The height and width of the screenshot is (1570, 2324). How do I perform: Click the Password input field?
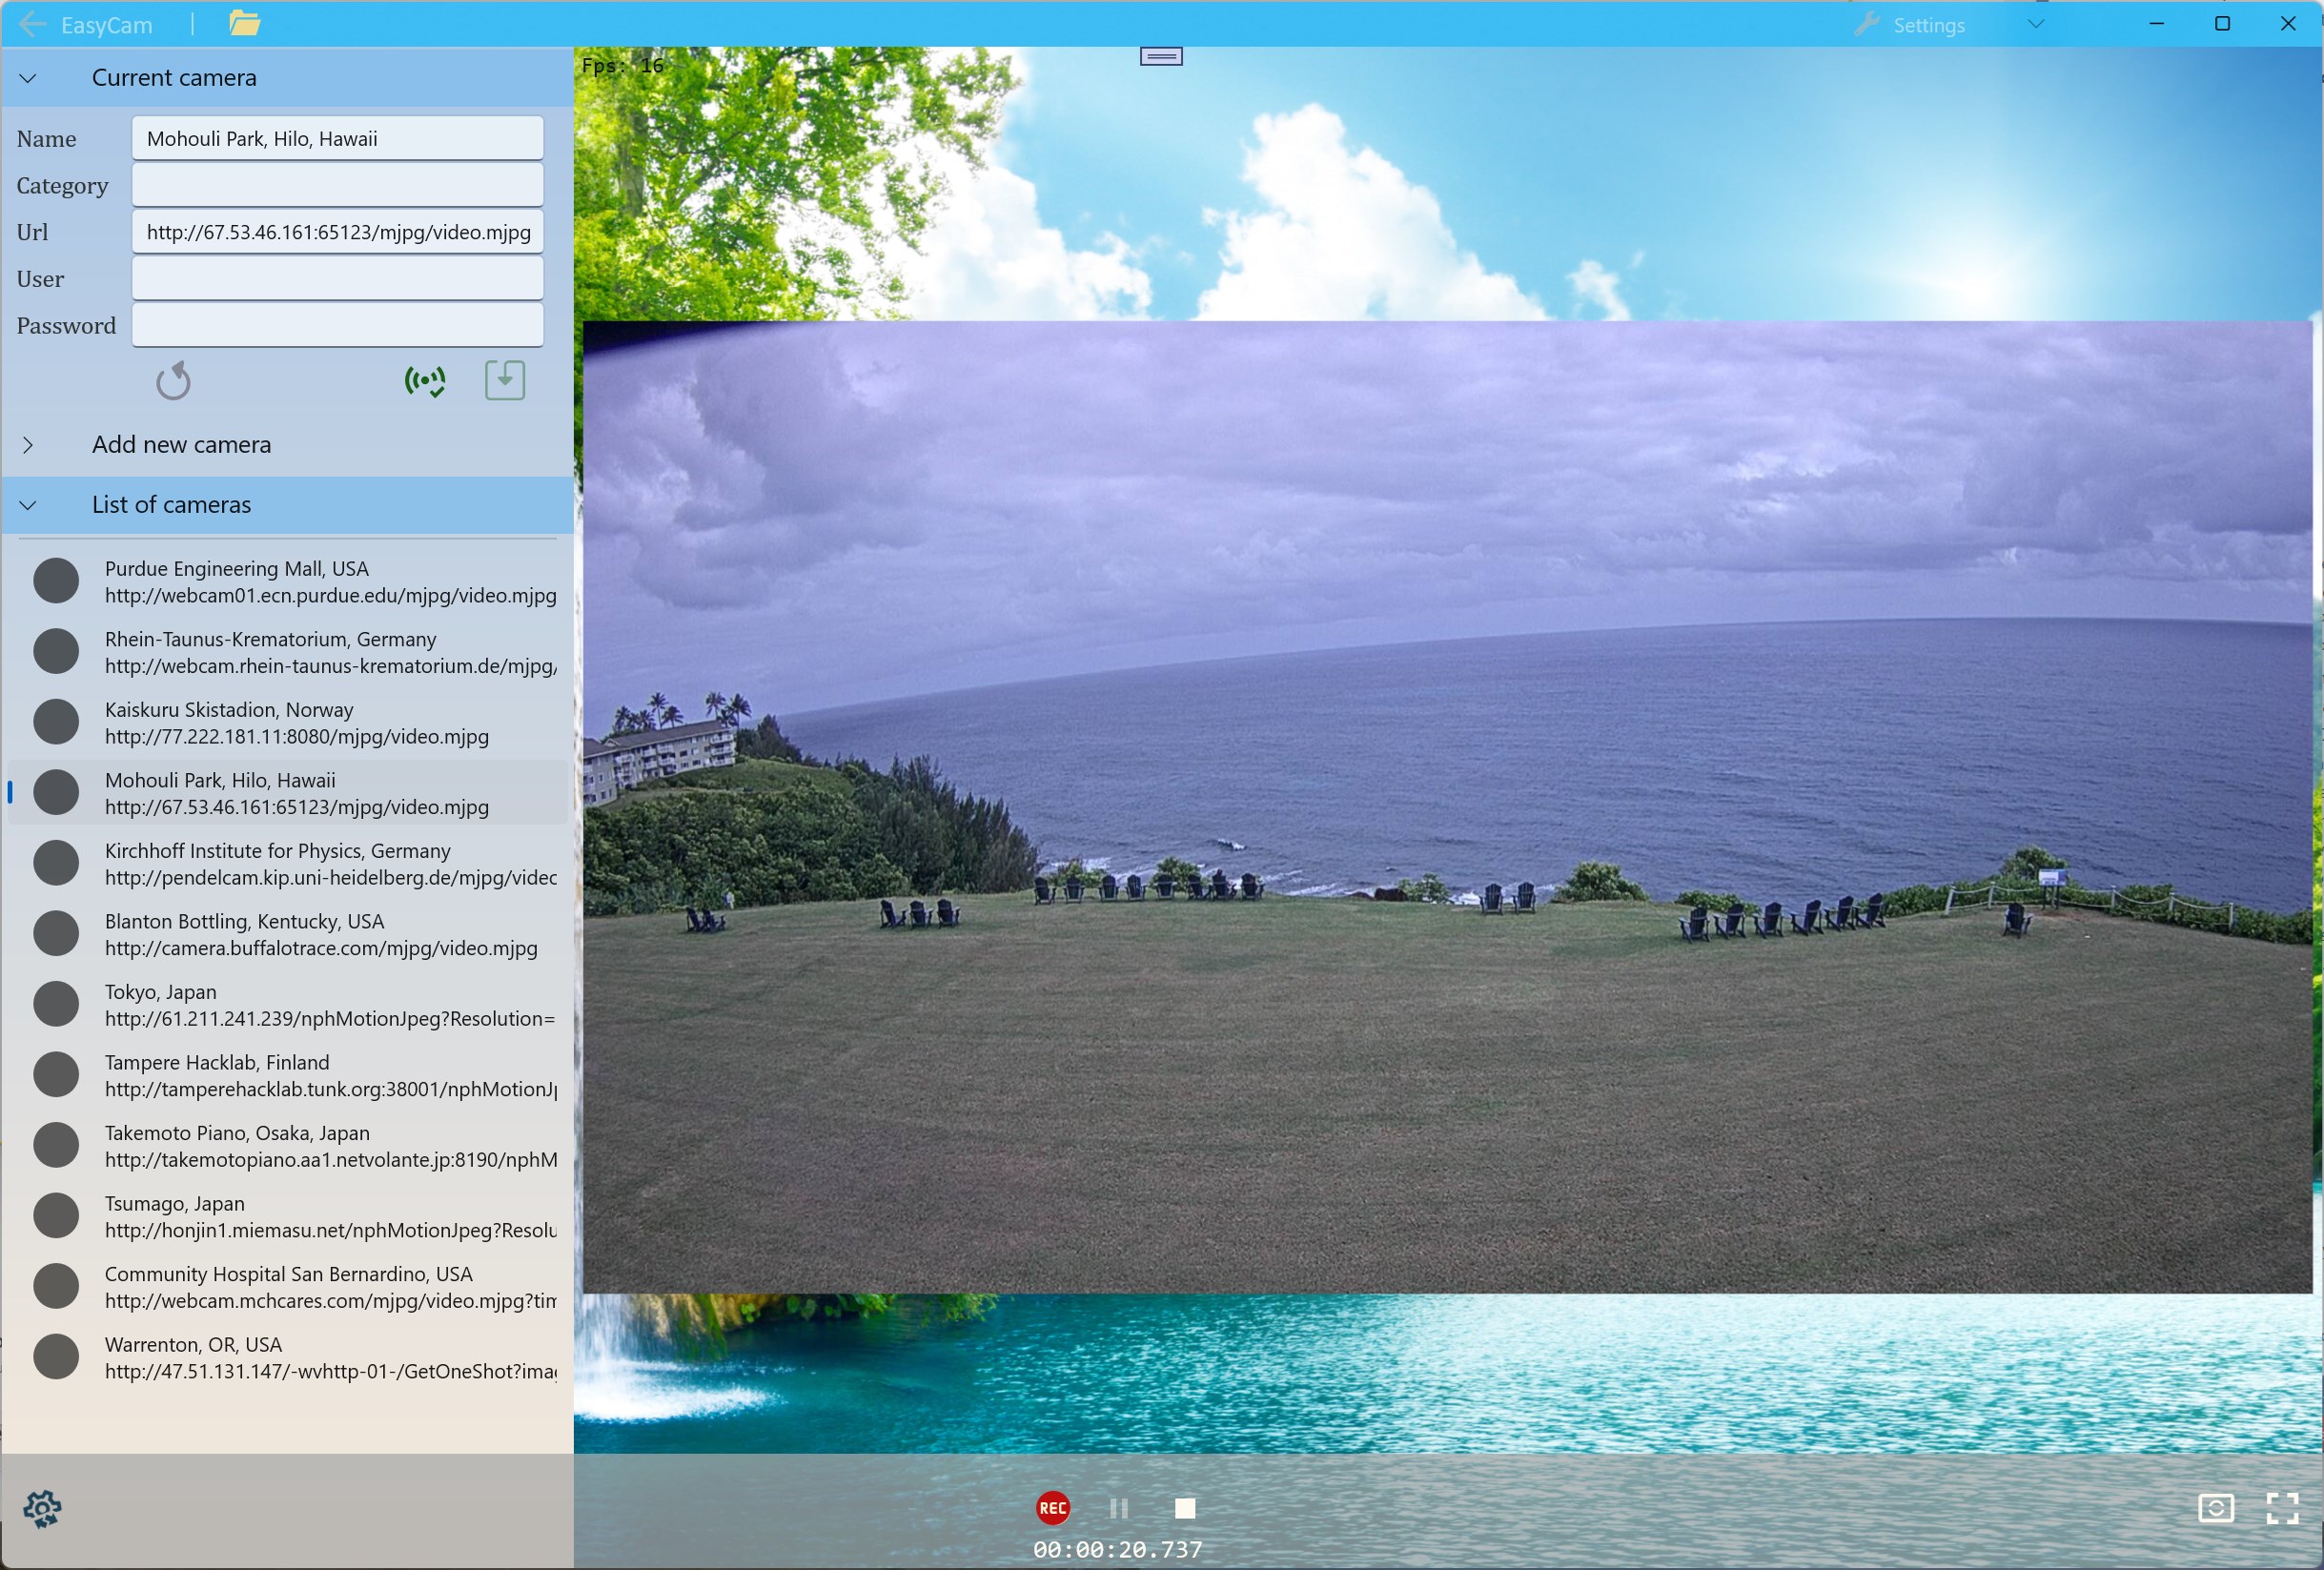(338, 325)
